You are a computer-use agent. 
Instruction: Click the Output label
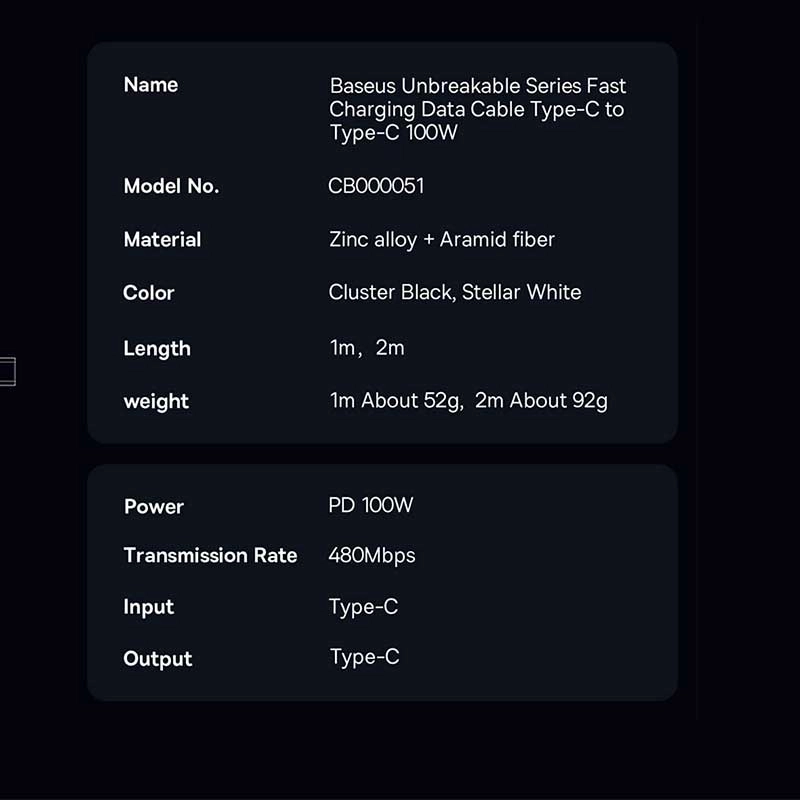pos(158,659)
